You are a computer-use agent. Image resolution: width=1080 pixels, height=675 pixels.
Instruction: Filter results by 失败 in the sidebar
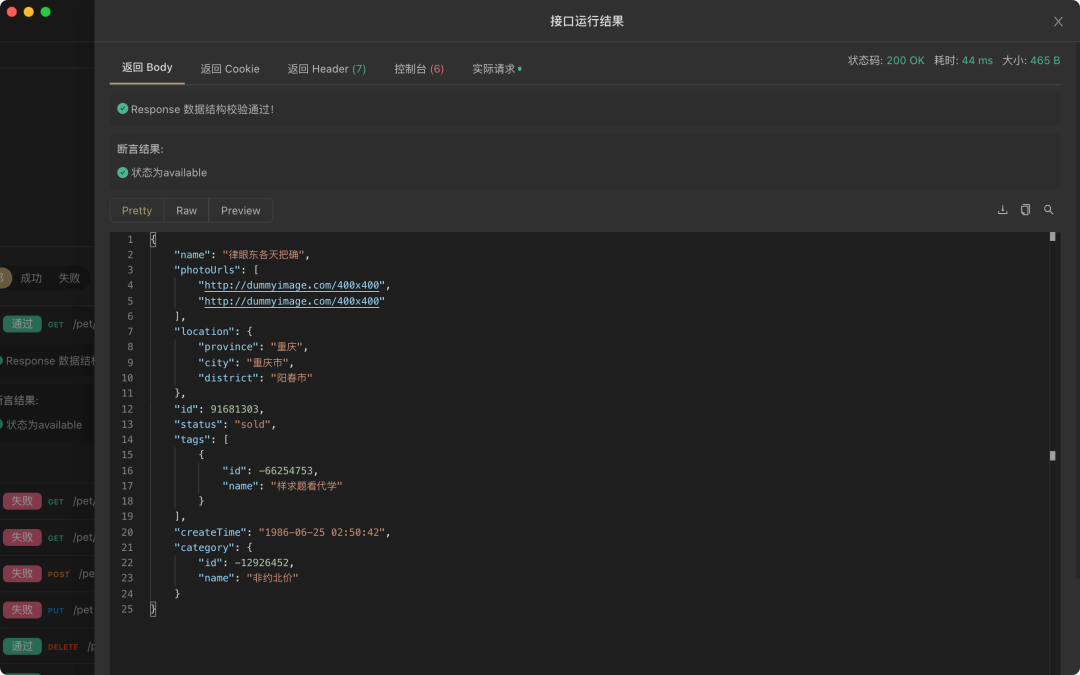(x=69, y=278)
